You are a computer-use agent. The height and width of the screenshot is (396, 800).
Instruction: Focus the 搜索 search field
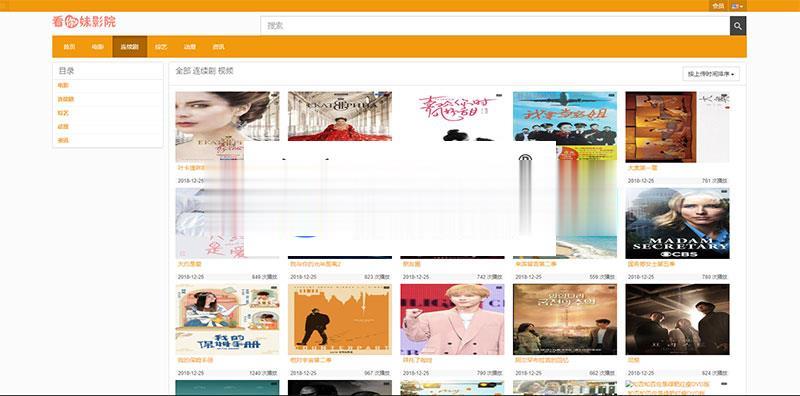495,26
